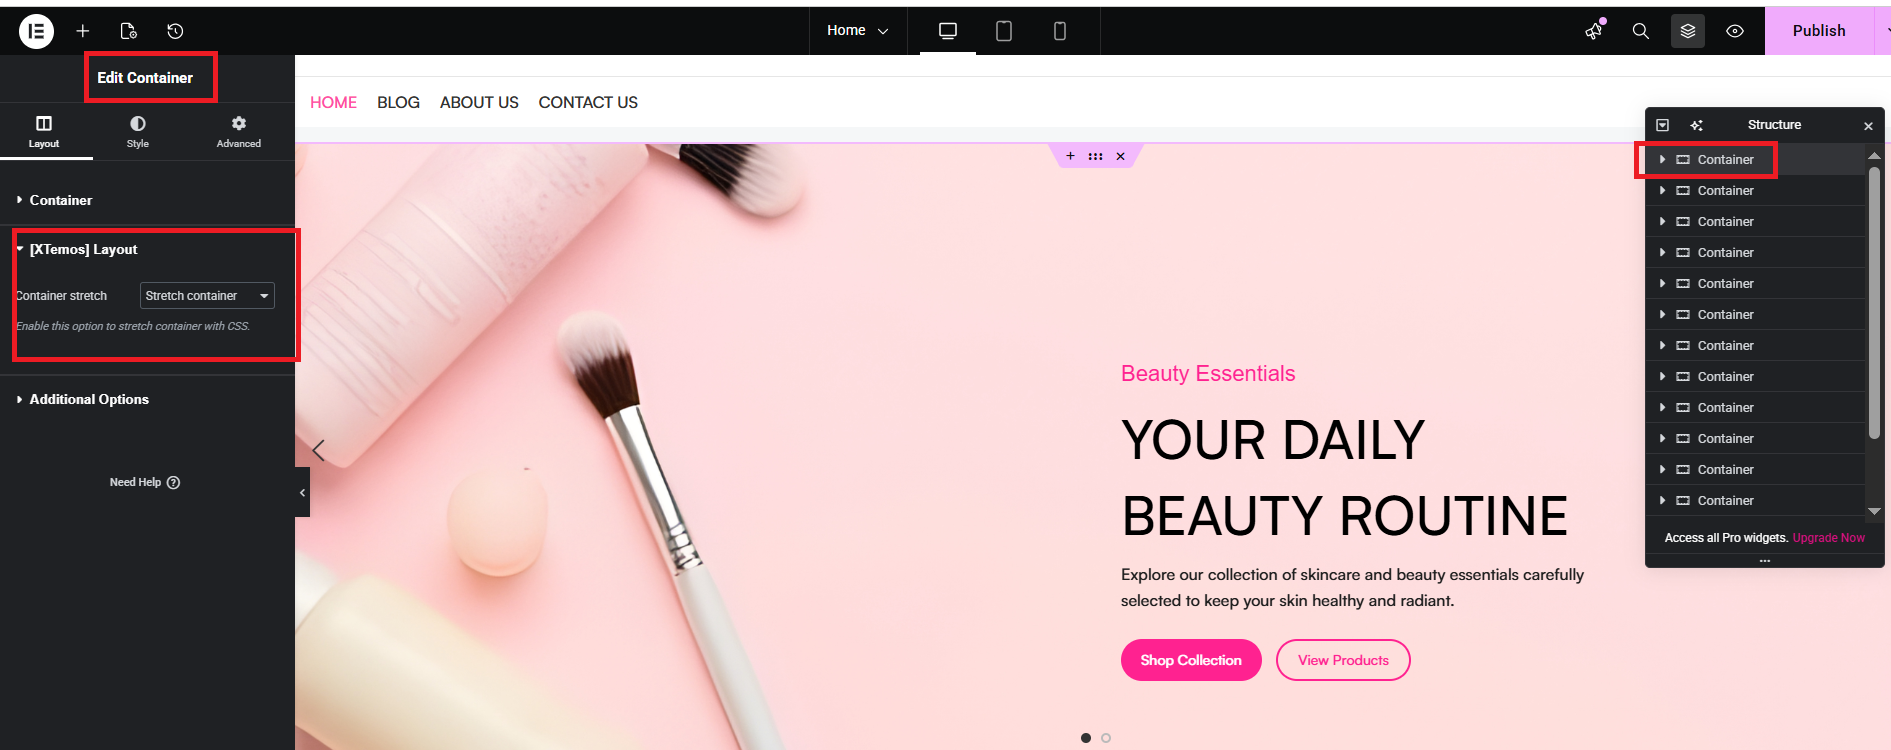Click the Shop Collection button
This screenshot has width=1891, height=750.
(1191, 660)
